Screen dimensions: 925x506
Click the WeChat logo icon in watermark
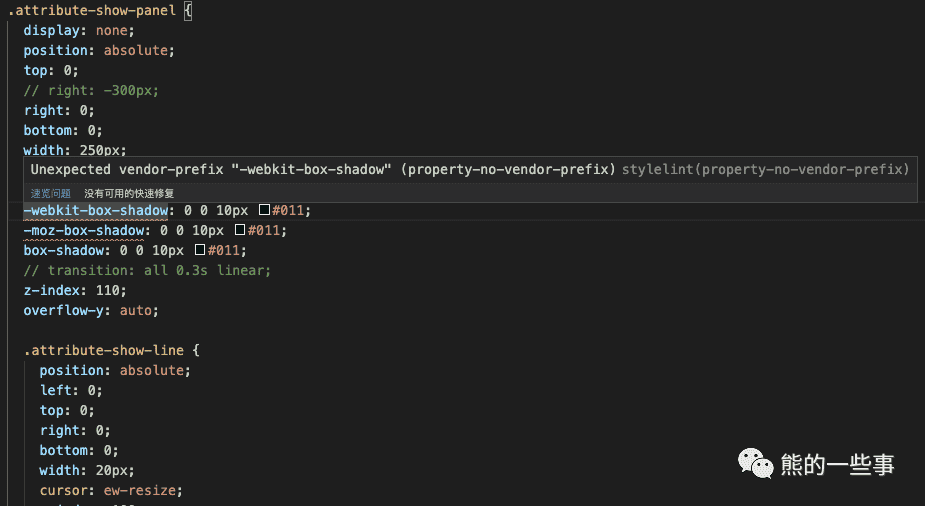pyautogui.click(x=755, y=463)
